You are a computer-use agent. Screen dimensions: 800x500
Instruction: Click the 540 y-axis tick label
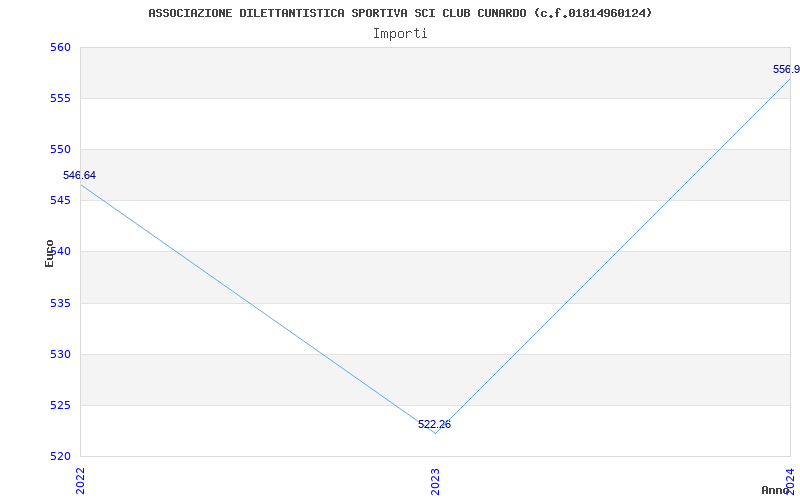click(60, 252)
